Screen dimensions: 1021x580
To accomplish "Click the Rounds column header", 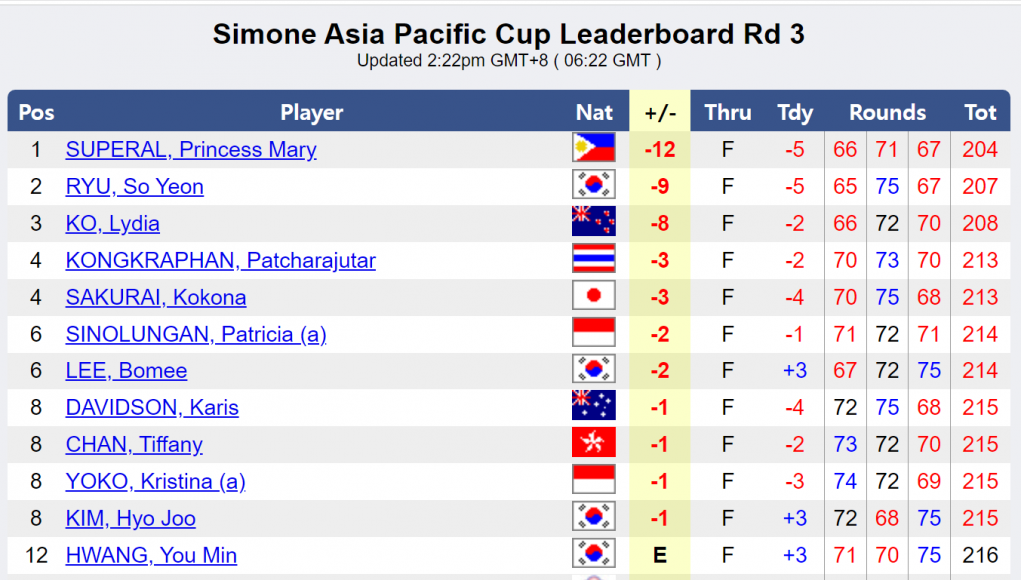I will coord(887,113).
